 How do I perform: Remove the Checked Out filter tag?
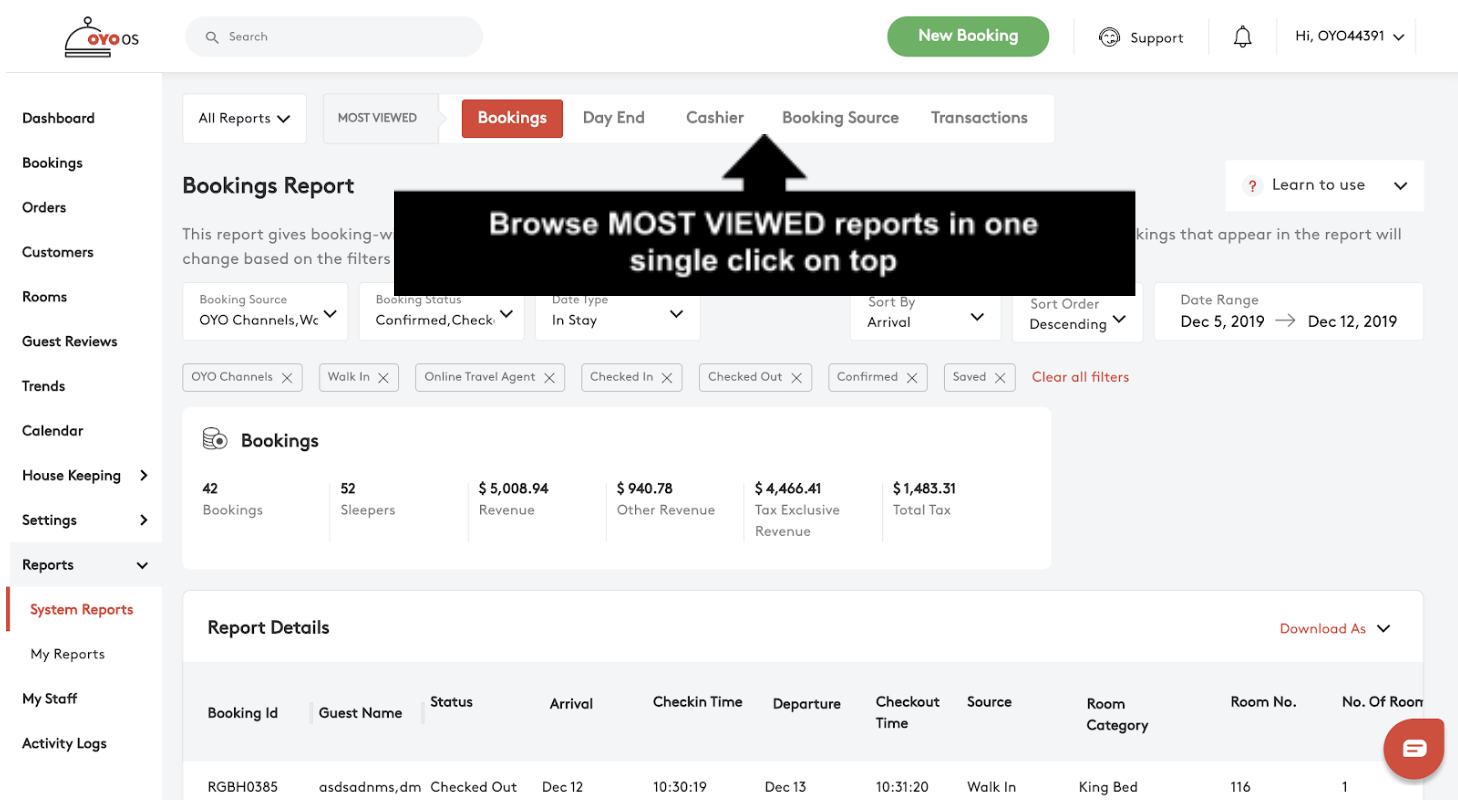coord(796,378)
